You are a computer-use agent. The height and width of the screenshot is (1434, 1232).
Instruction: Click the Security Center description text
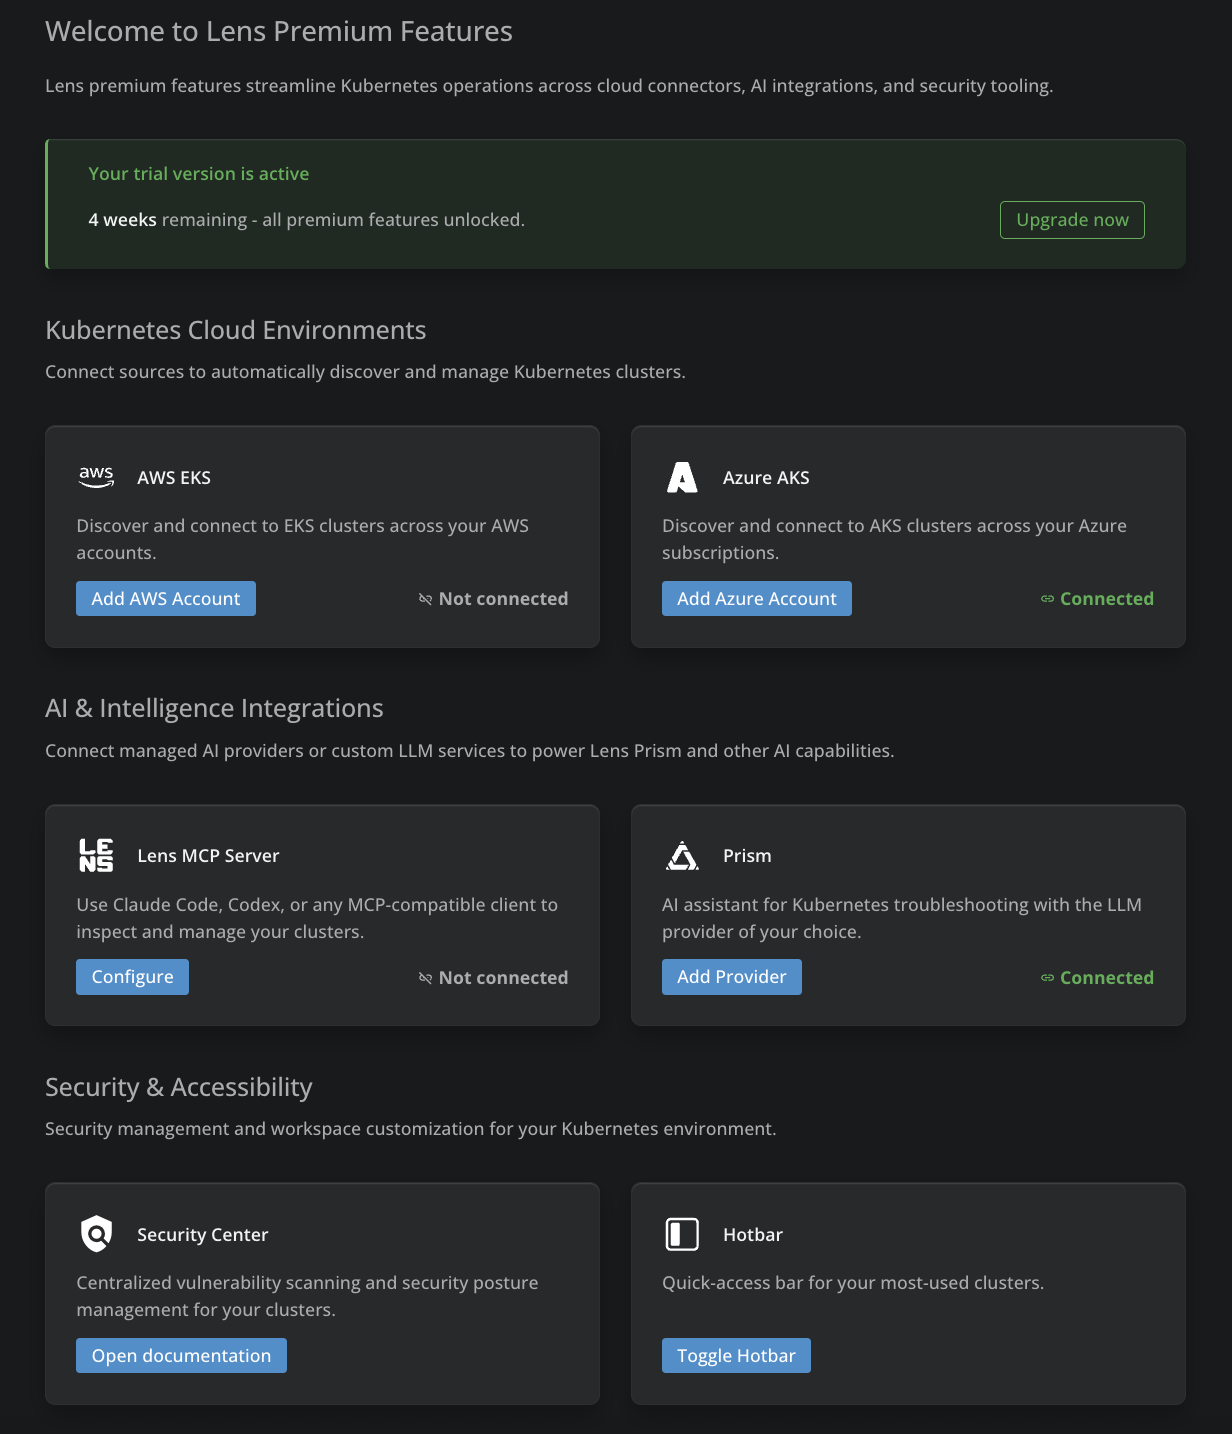307,1296
